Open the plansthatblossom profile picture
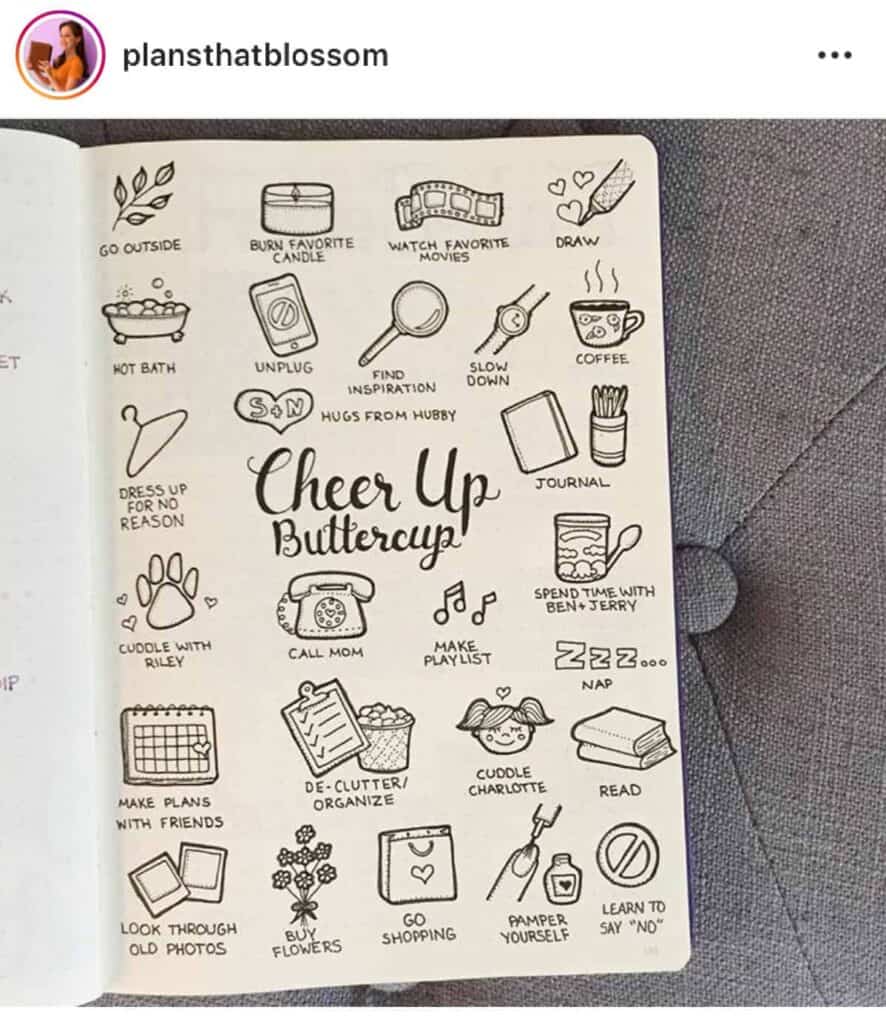Image resolution: width=886 pixels, height=1024 pixels. click(60, 55)
